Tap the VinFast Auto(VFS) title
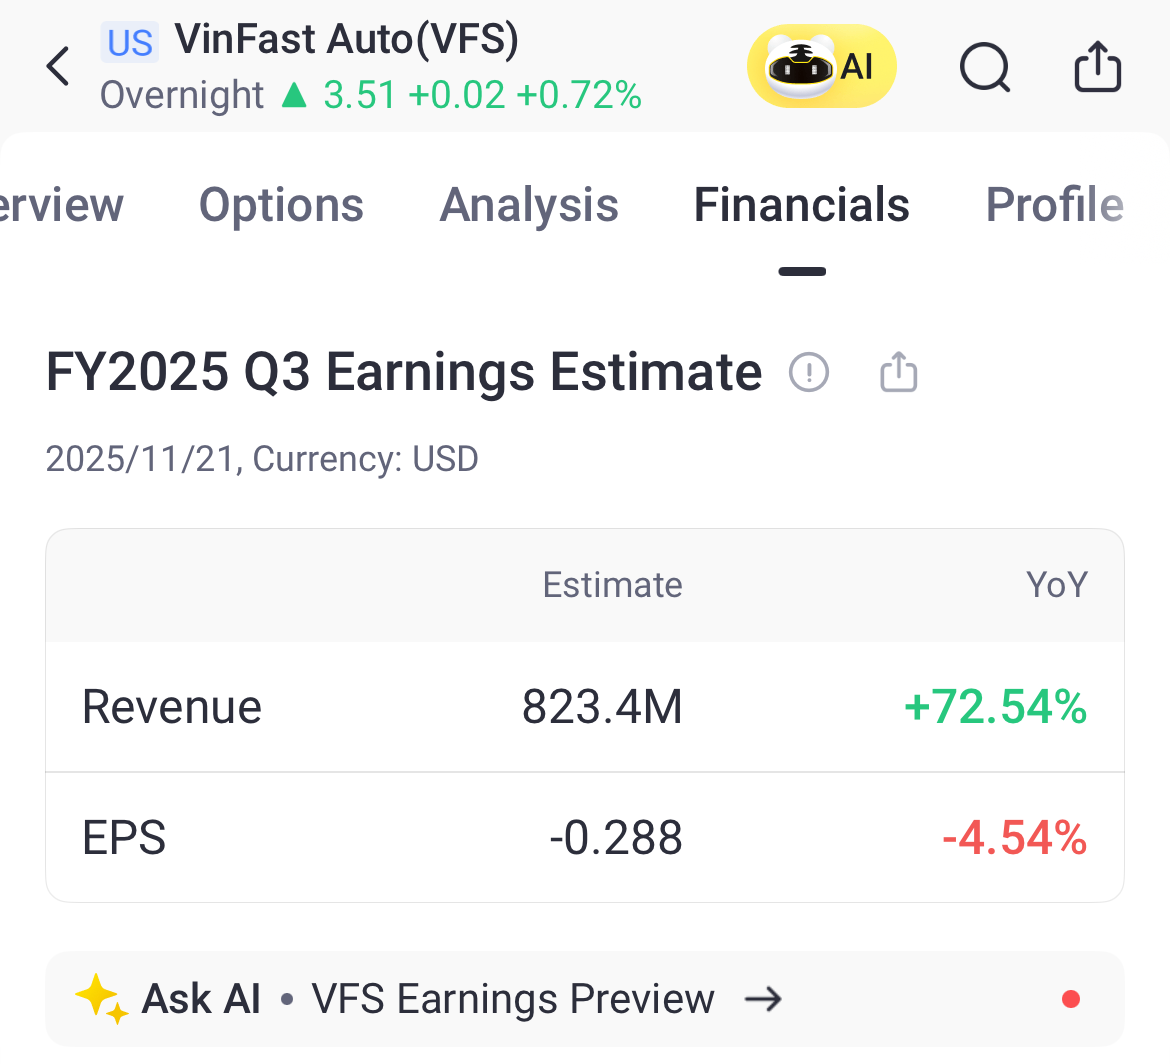 (x=346, y=40)
